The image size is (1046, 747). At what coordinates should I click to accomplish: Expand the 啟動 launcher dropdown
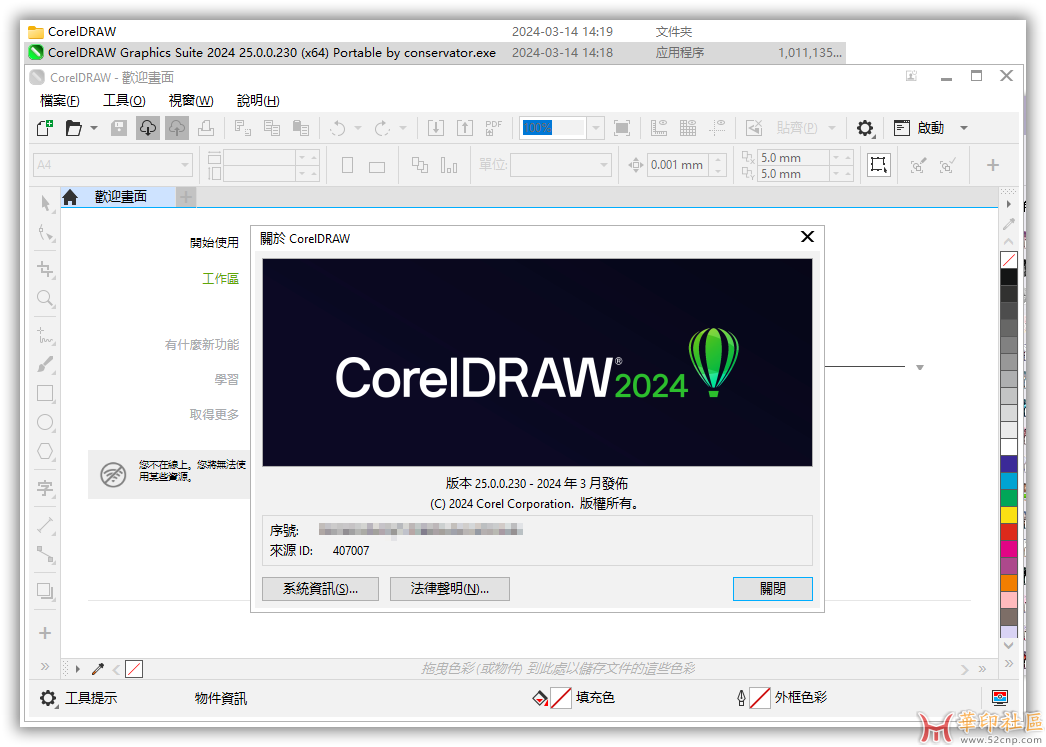click(x=964, y=128)
